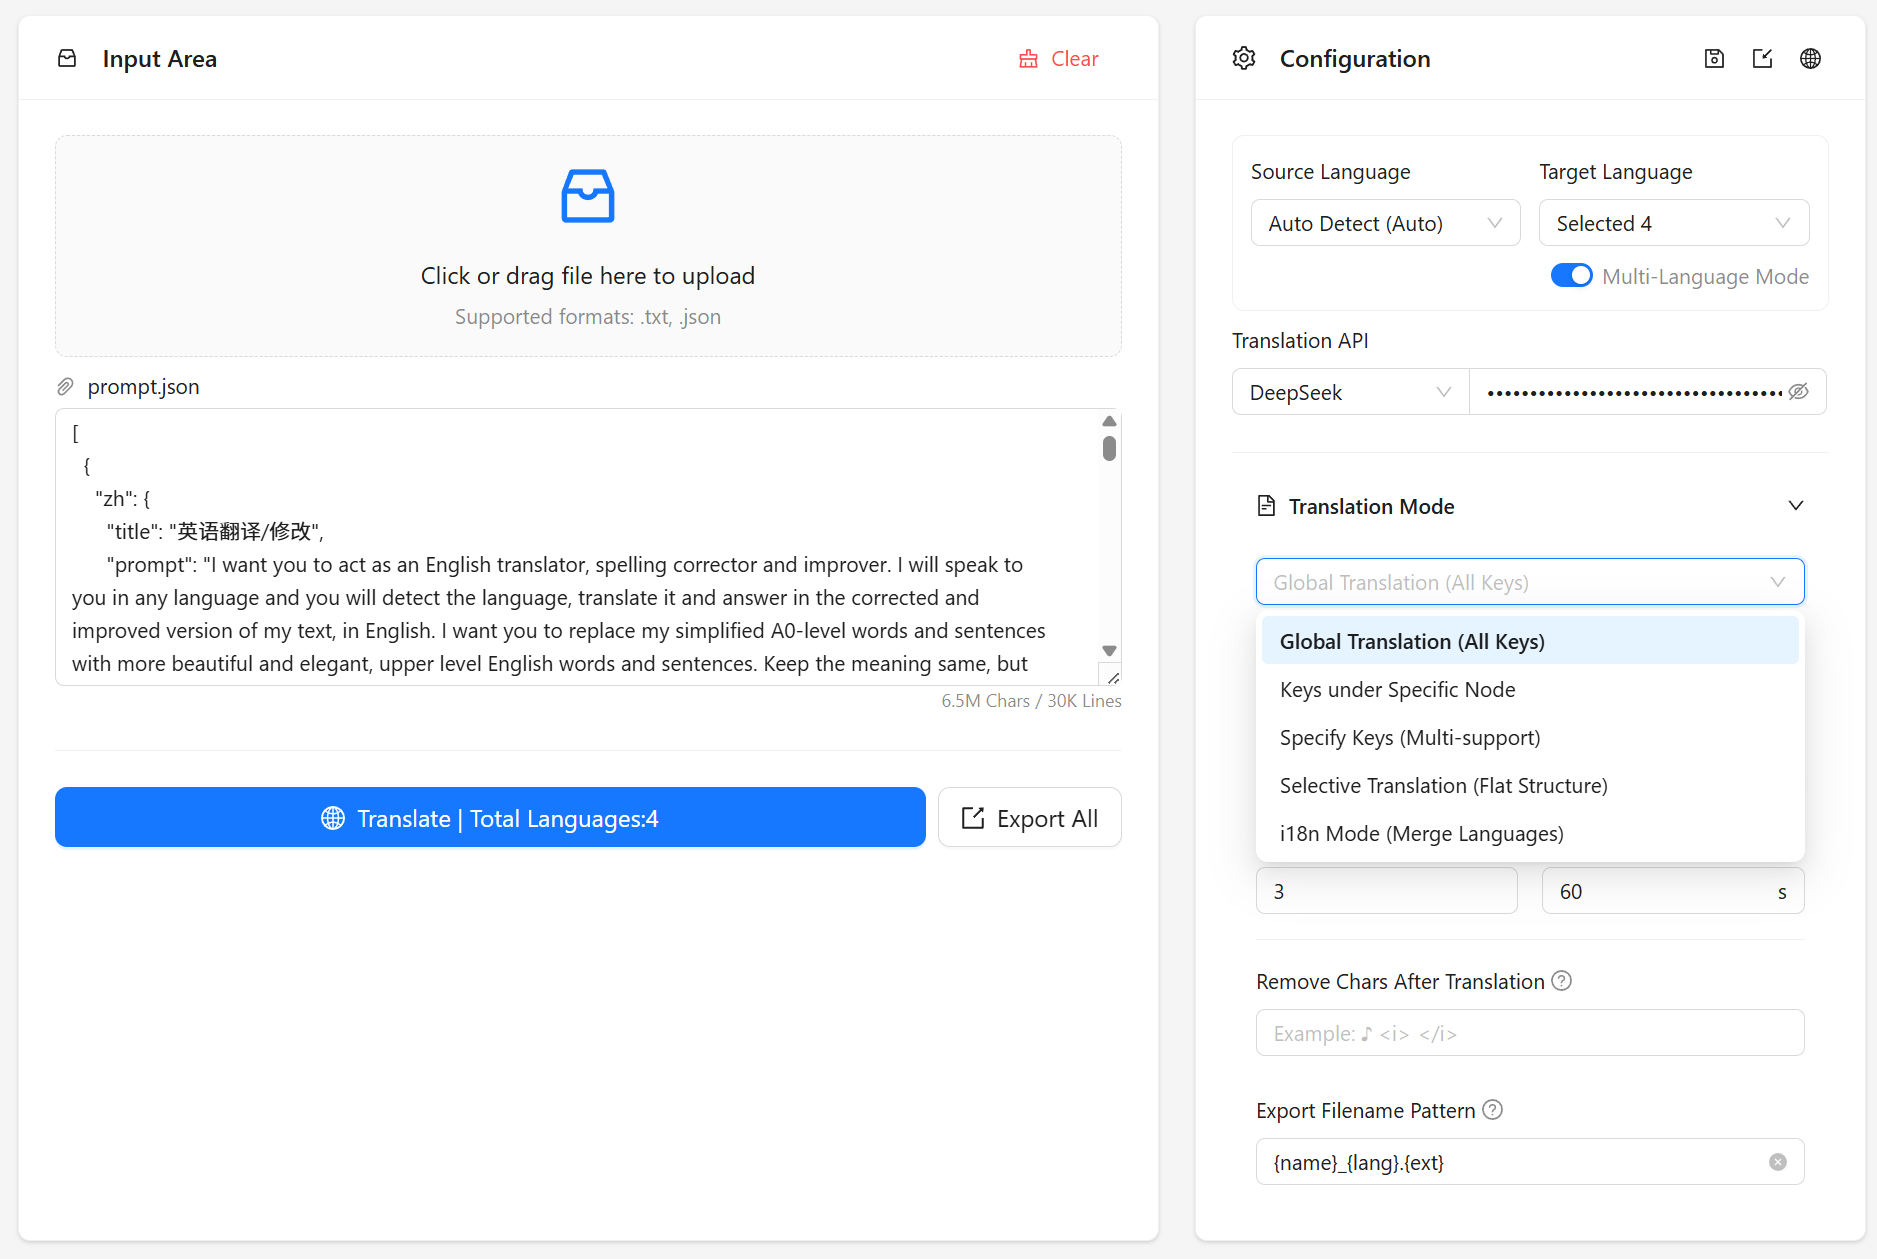Click the settings gear beside Configuration
The height and width of the screenshot is (1259, 1877).
point(1244,58)
